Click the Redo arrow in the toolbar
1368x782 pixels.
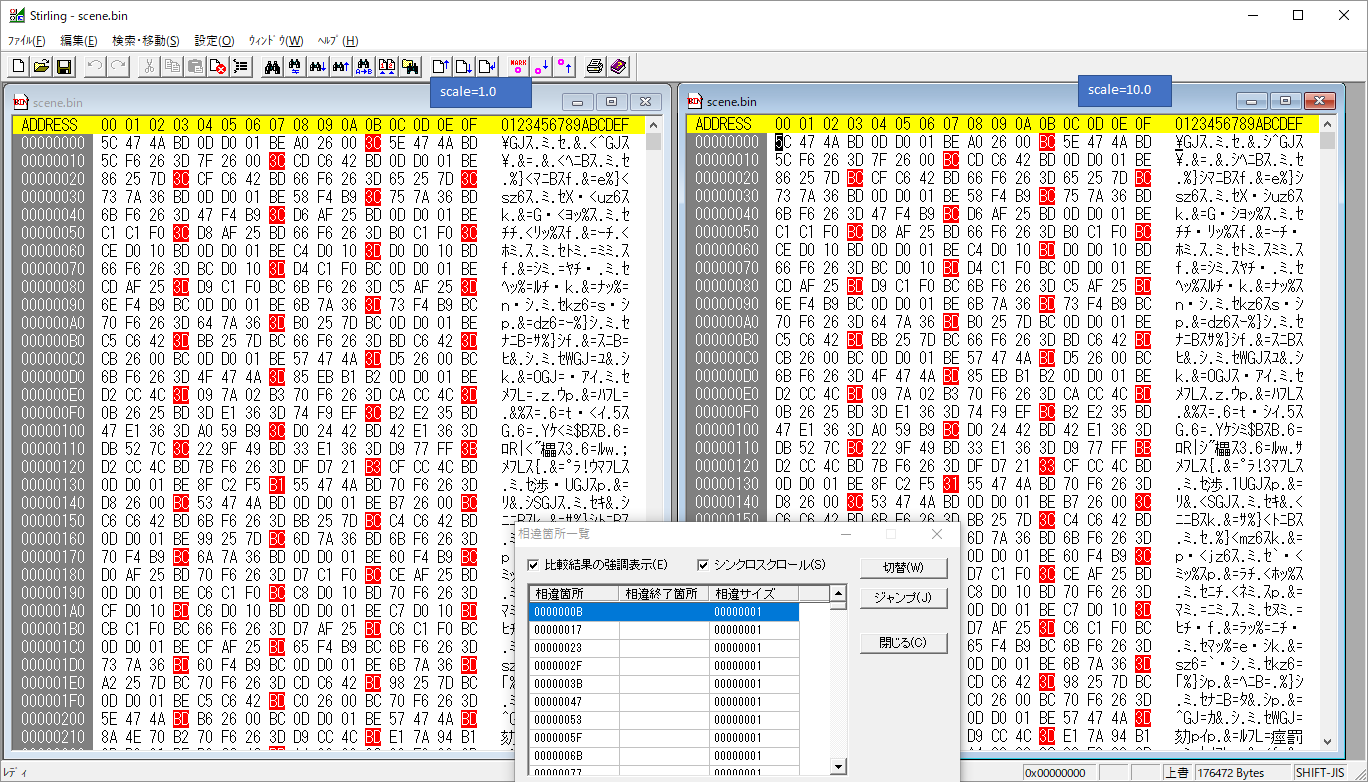[118, 67]
